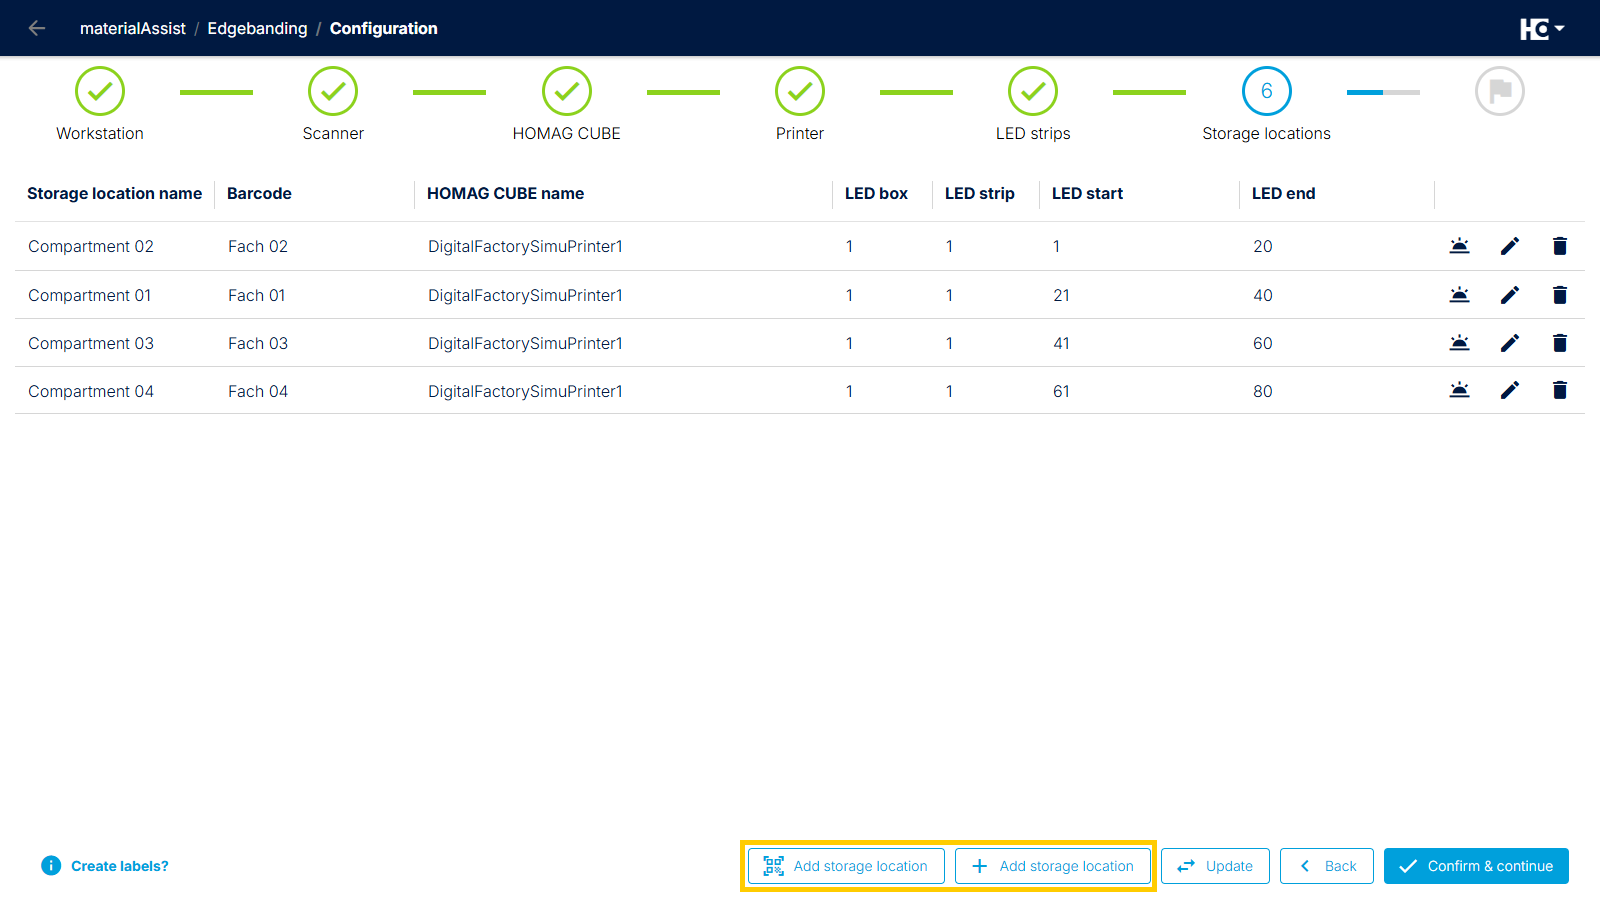1600x900 pixels.
Task: Select the LED strips step checkmark
Action: point(1033,91)
